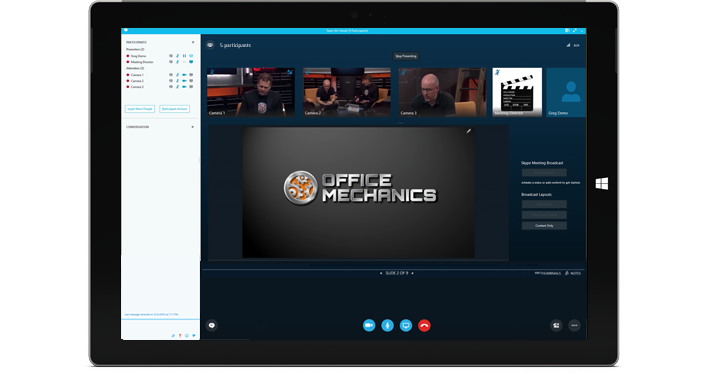Select Meeting Director clapperboard thumbnail
713x374 pixels.
point(517,92)
